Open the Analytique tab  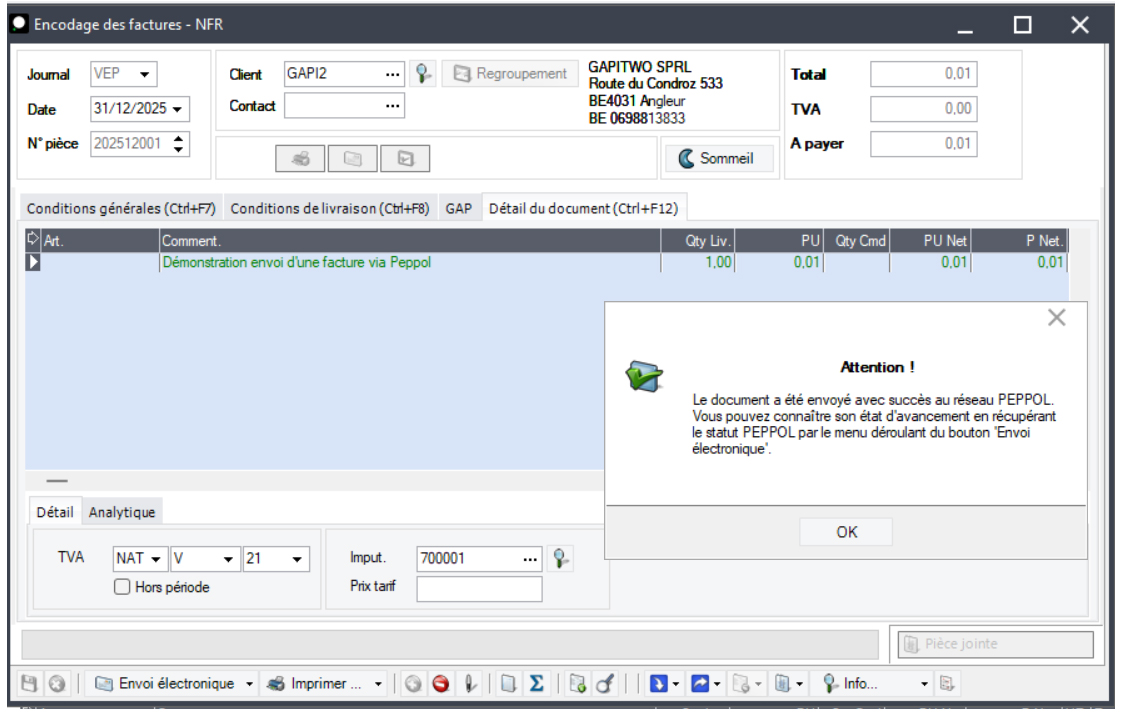pyautogui.click(x=122, y=512)
